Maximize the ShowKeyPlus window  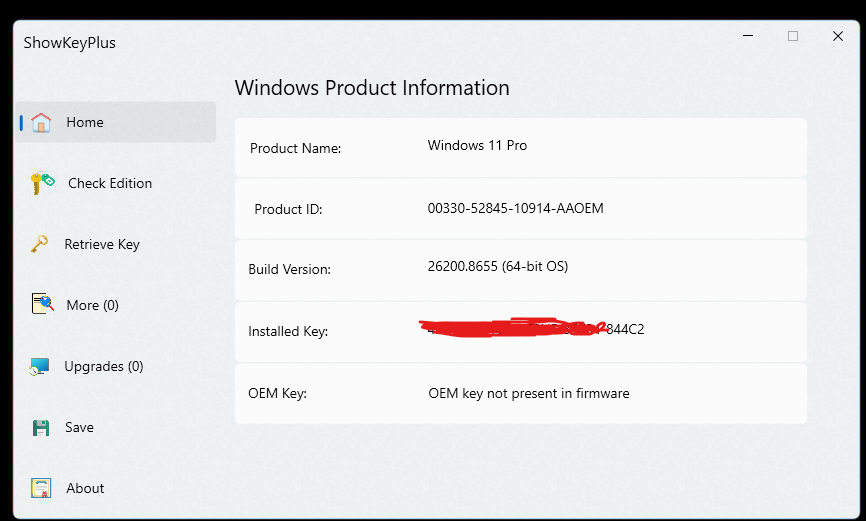(x=793, y=36)
